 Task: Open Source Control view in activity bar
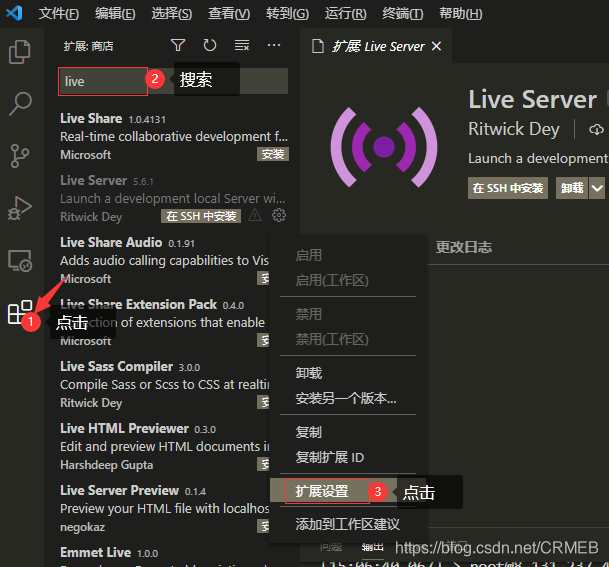(19, 155)
